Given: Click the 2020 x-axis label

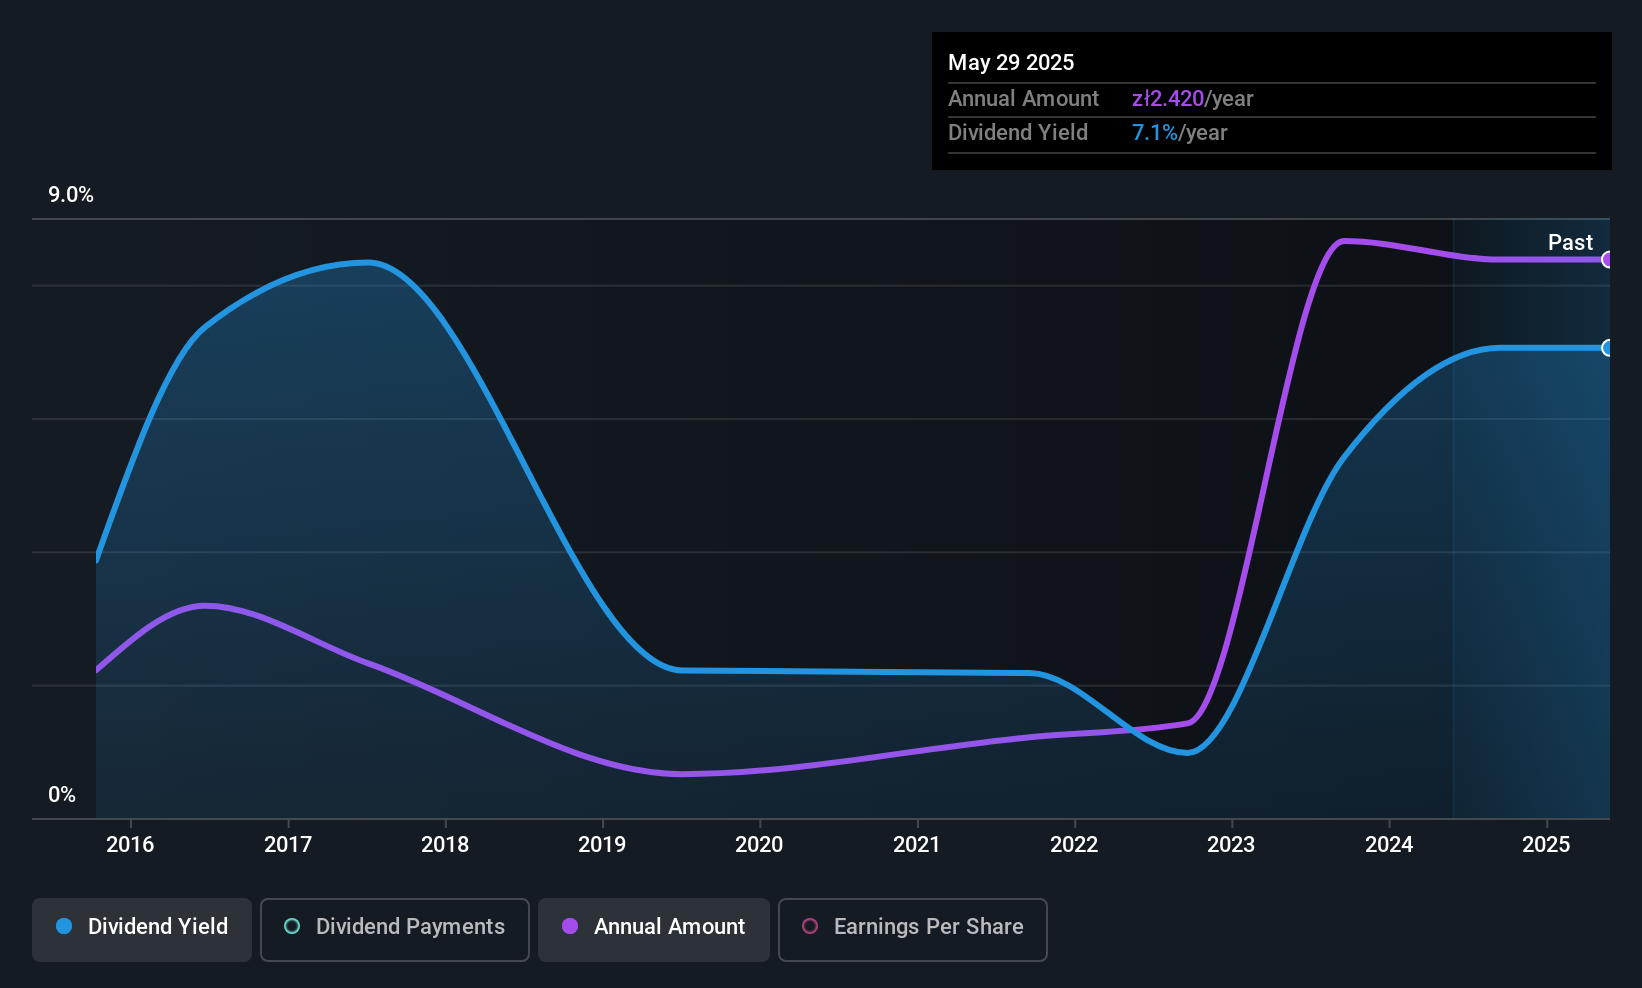Looking at the screenshot, I should coord(759,844).
